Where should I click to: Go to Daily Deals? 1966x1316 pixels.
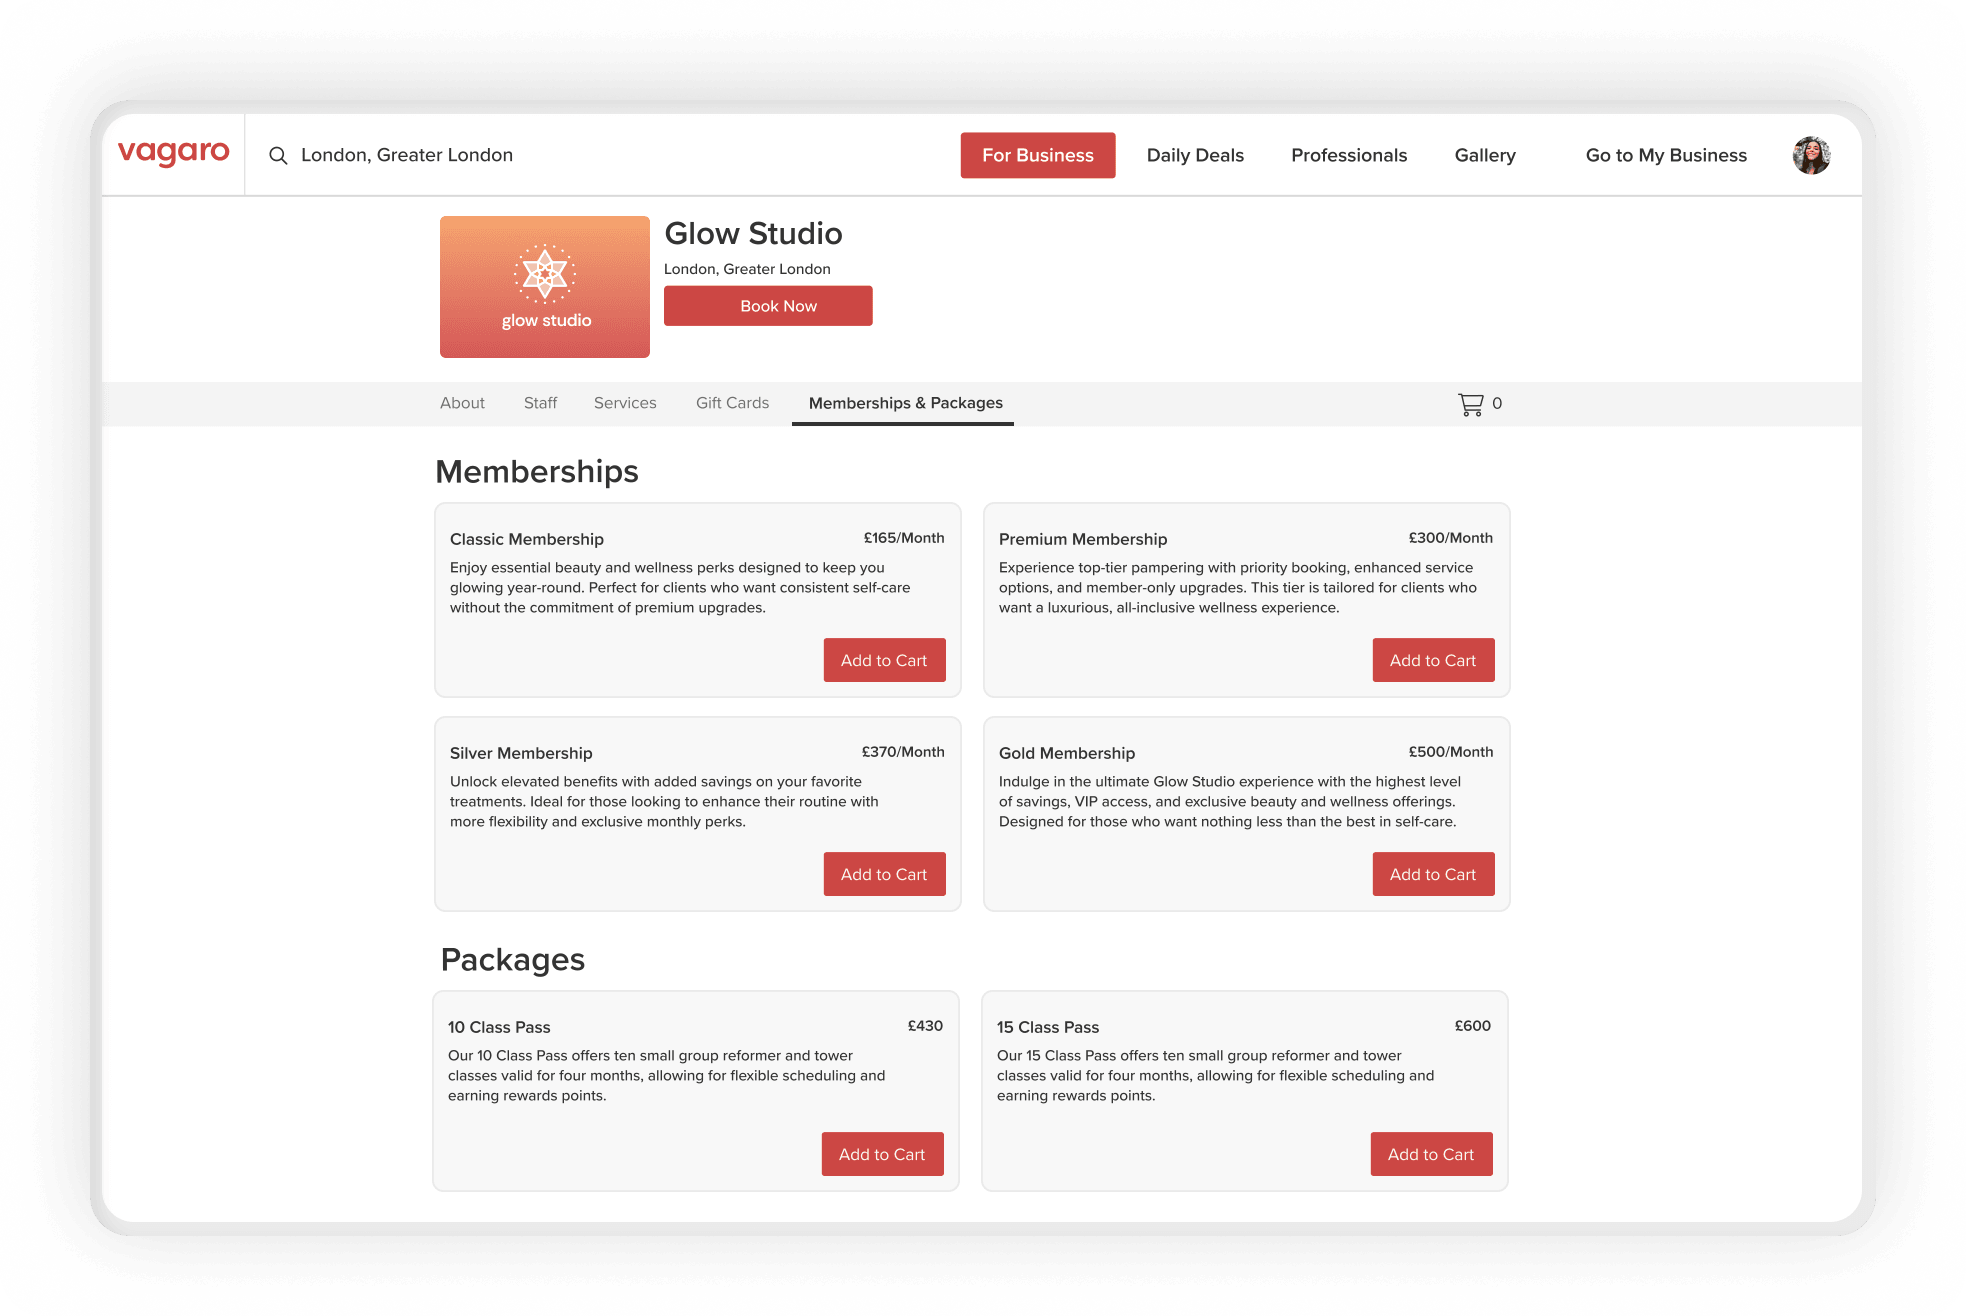1195,155
